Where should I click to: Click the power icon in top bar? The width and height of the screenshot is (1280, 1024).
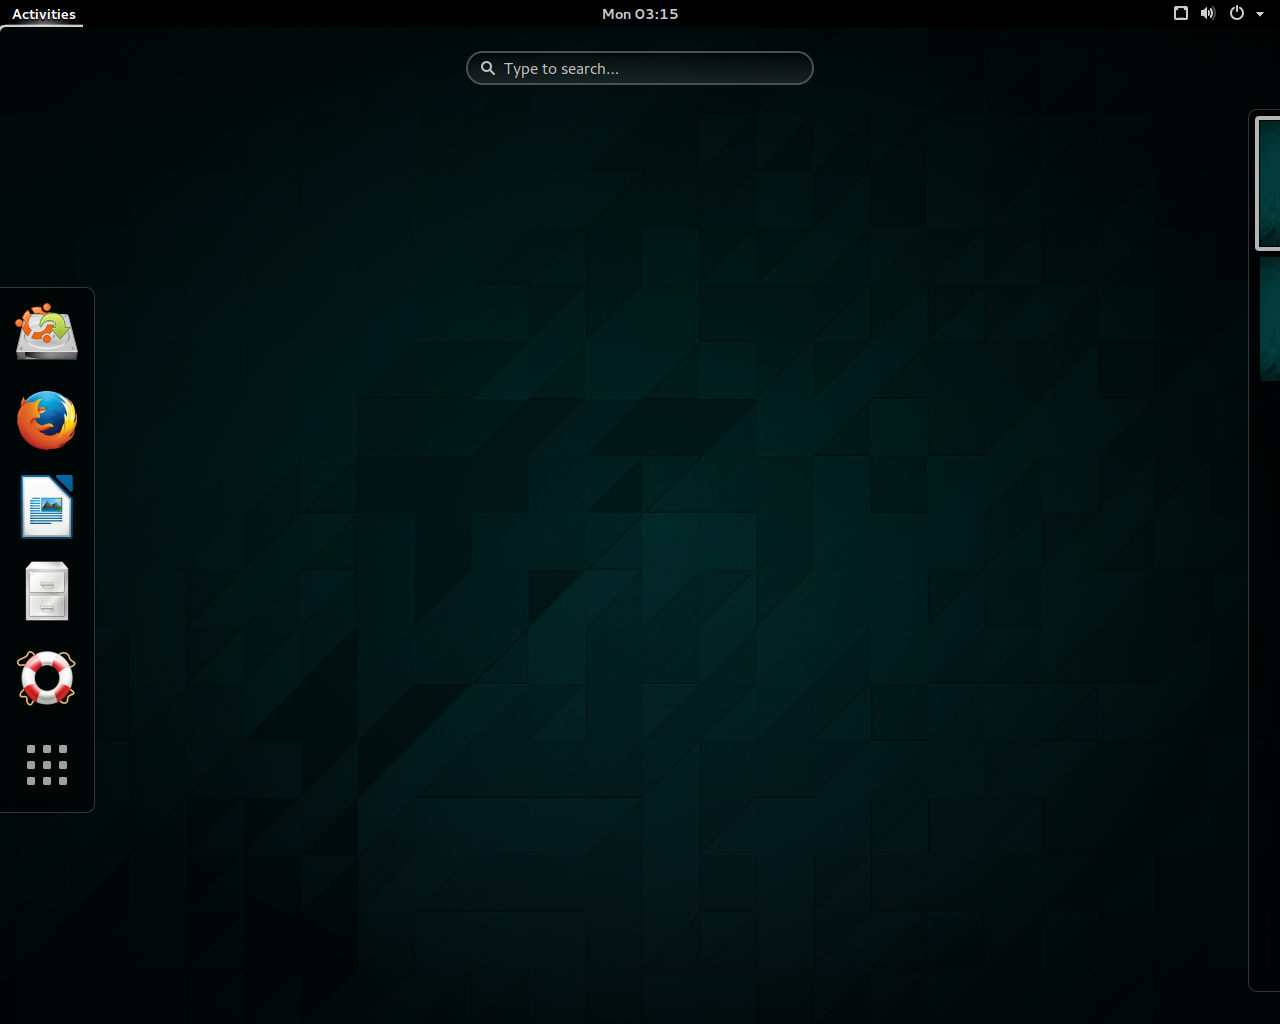[x=1237, y=13]
